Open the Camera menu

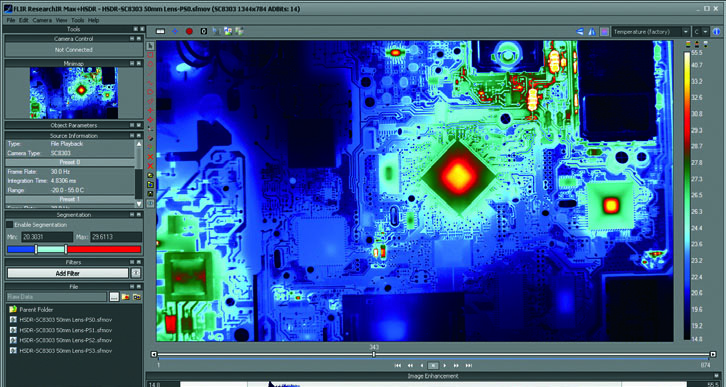[x=42, y=20]
